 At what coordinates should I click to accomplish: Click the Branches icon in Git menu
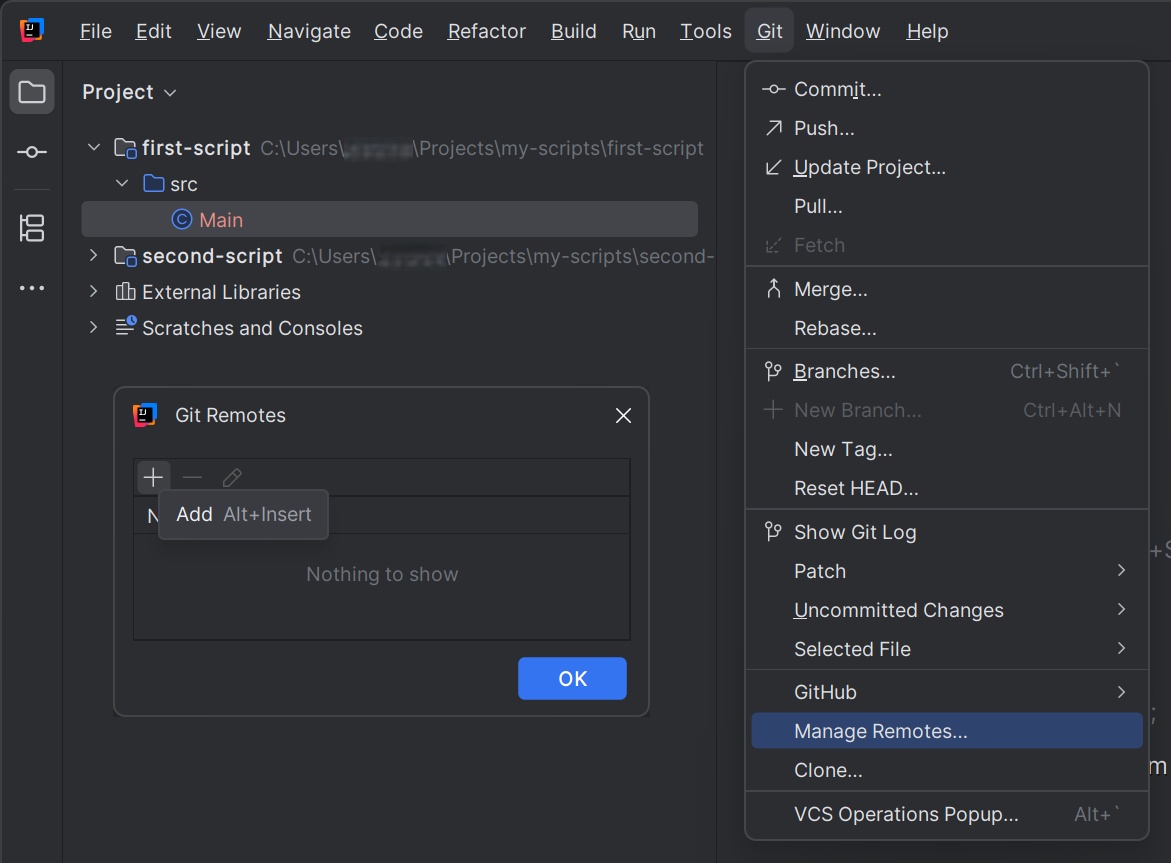point(773,371)
